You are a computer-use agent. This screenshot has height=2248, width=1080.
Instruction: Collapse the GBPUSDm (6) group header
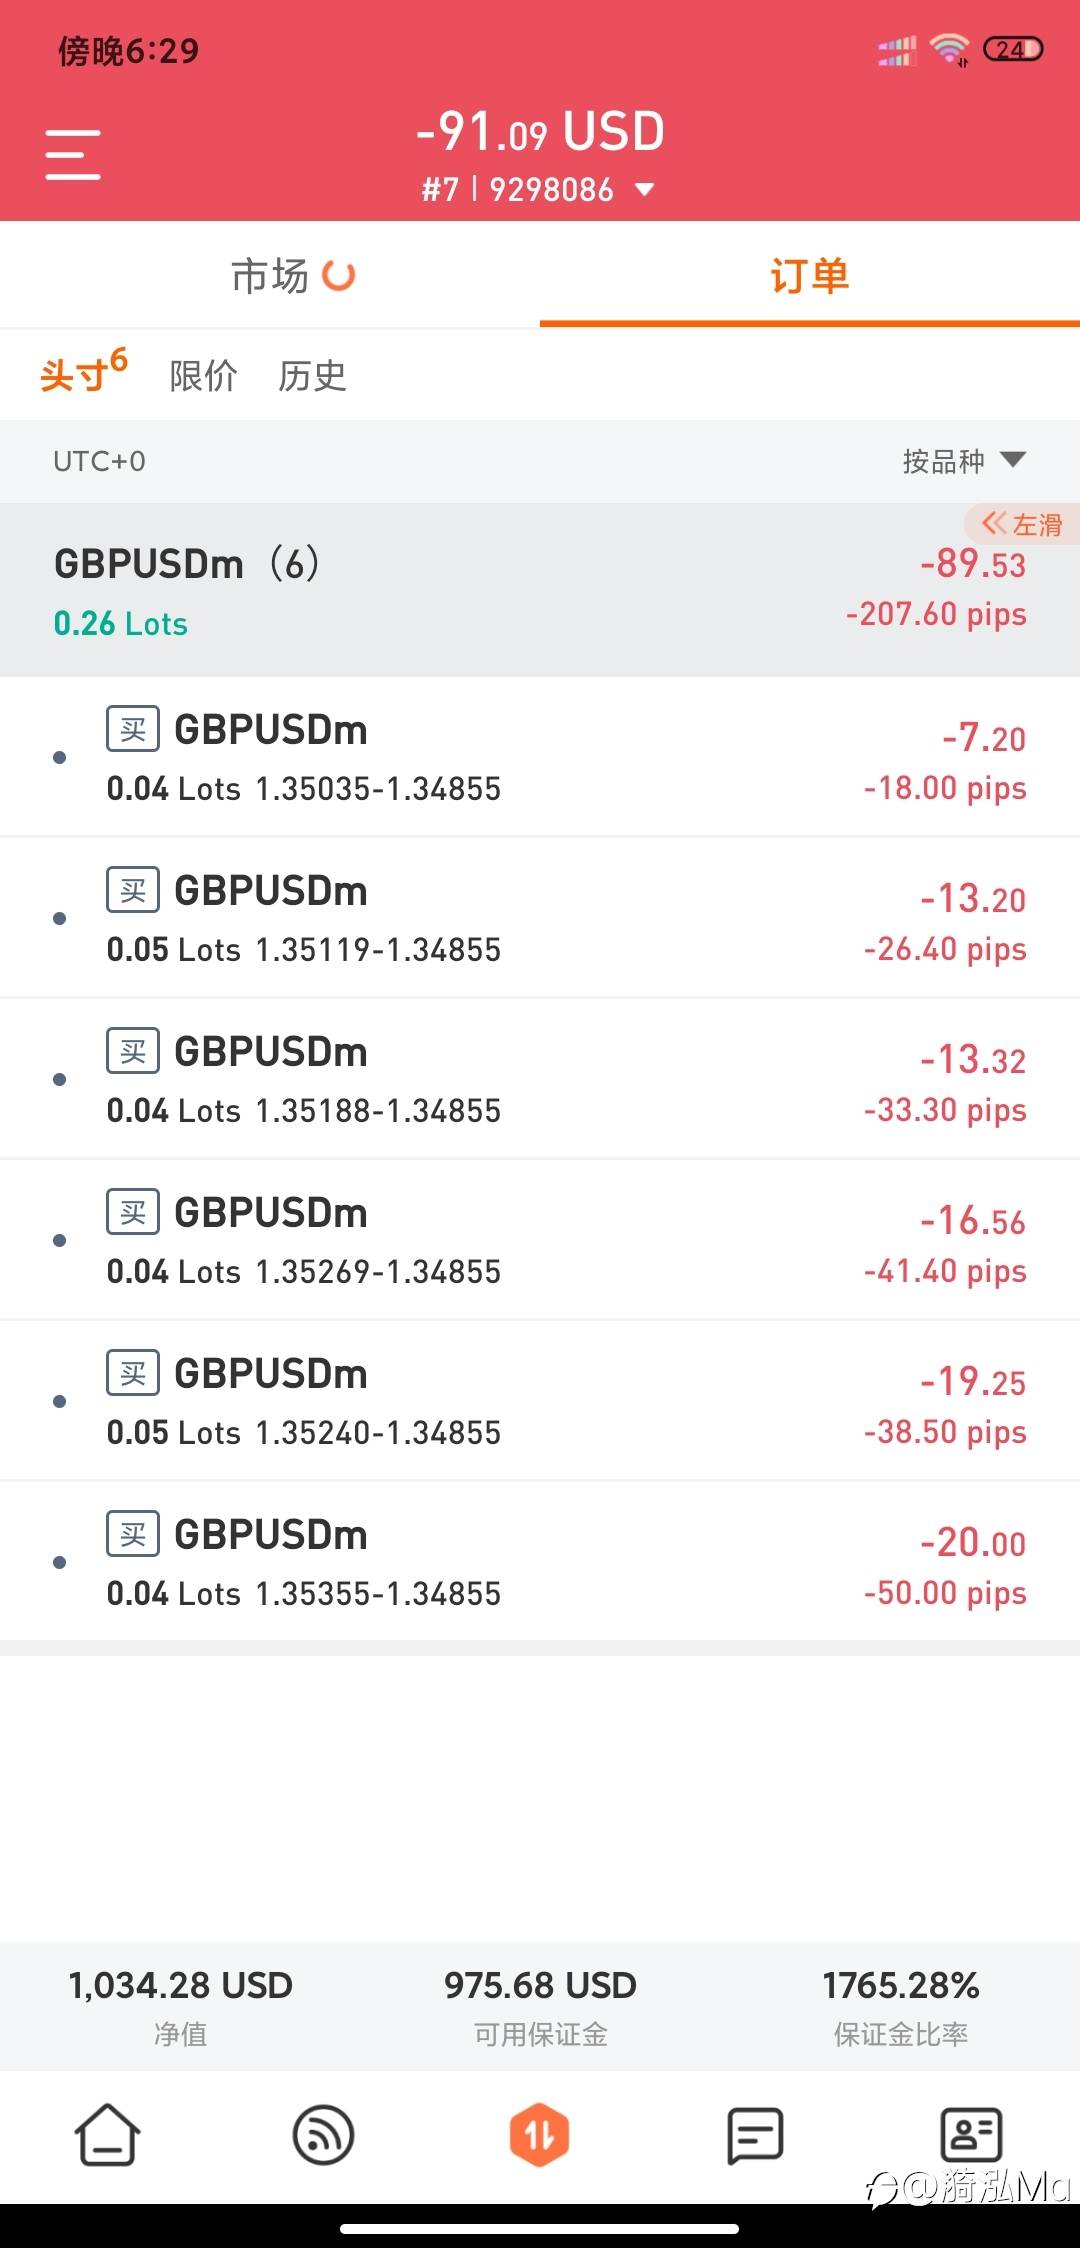(x=540, y=590)
